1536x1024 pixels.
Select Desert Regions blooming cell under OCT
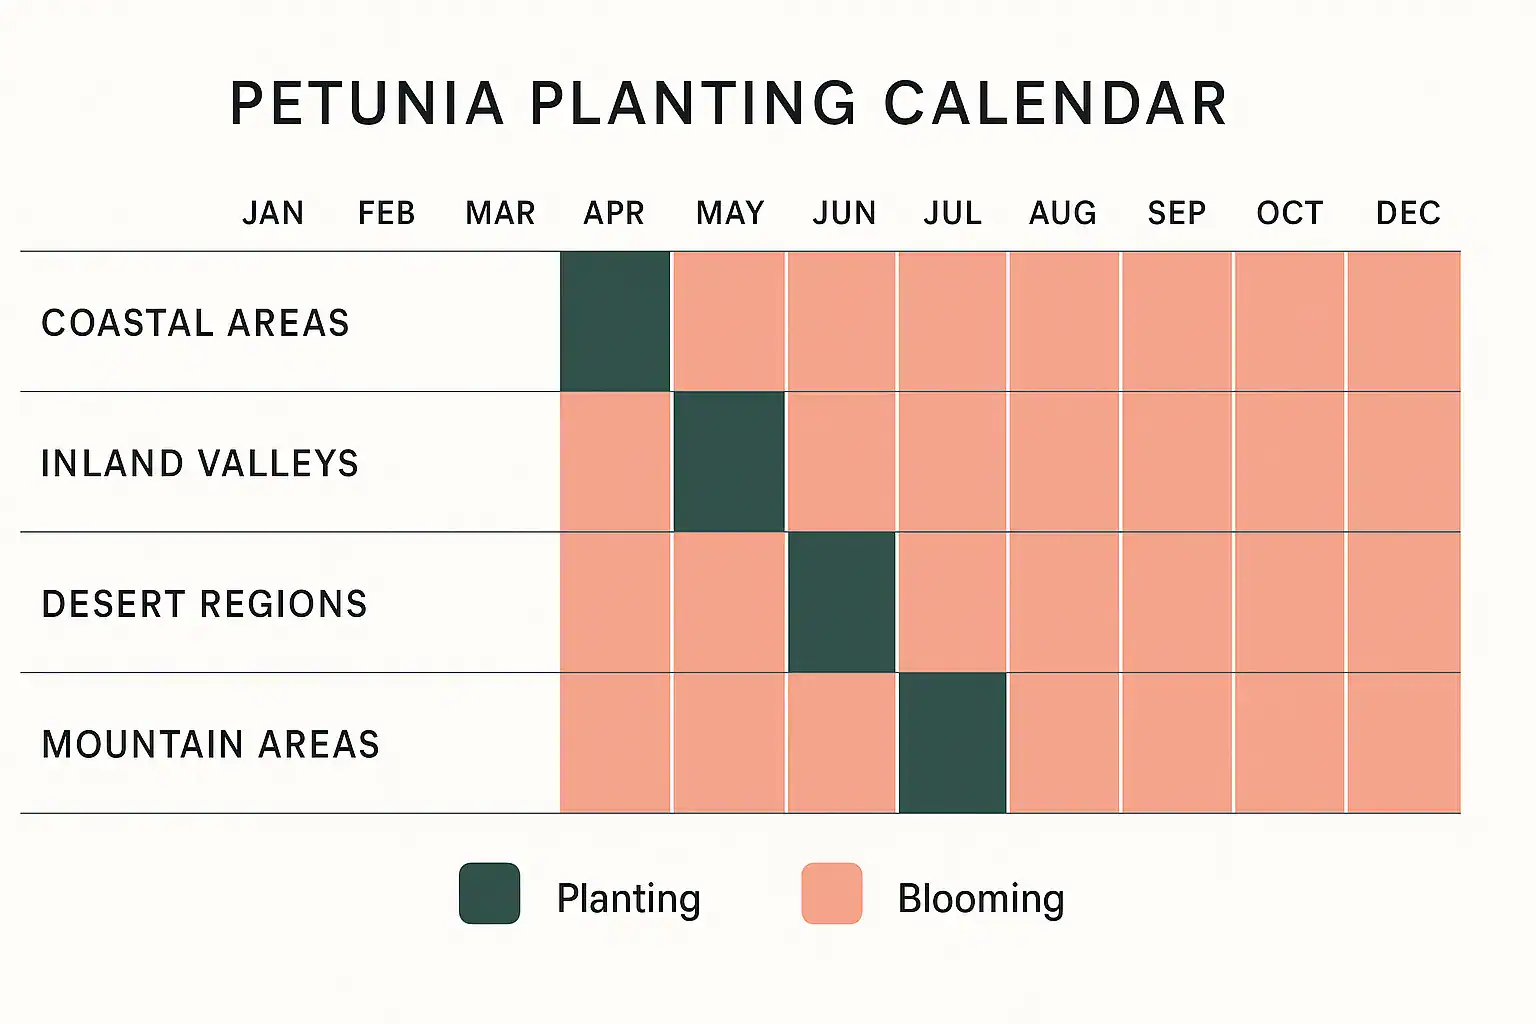(x=1290, y=602)
